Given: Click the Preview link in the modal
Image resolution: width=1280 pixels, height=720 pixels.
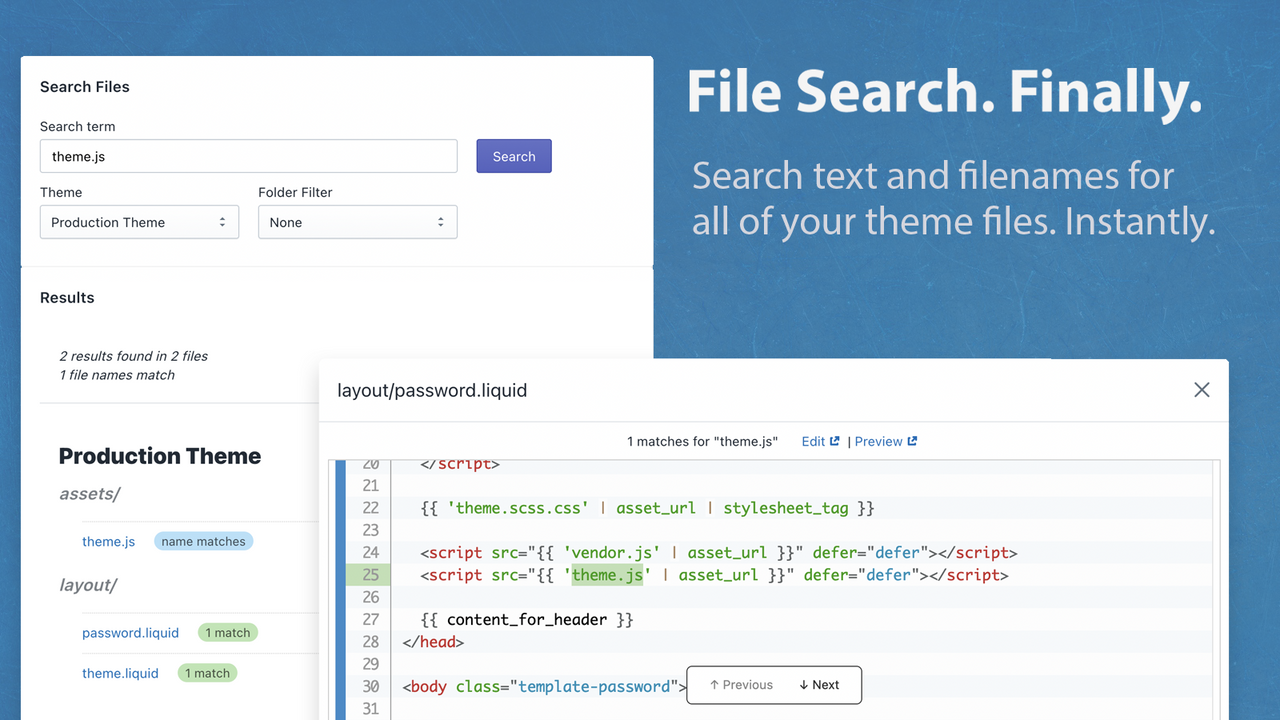Looking at the screenshot, I should [x=878, y=441].
